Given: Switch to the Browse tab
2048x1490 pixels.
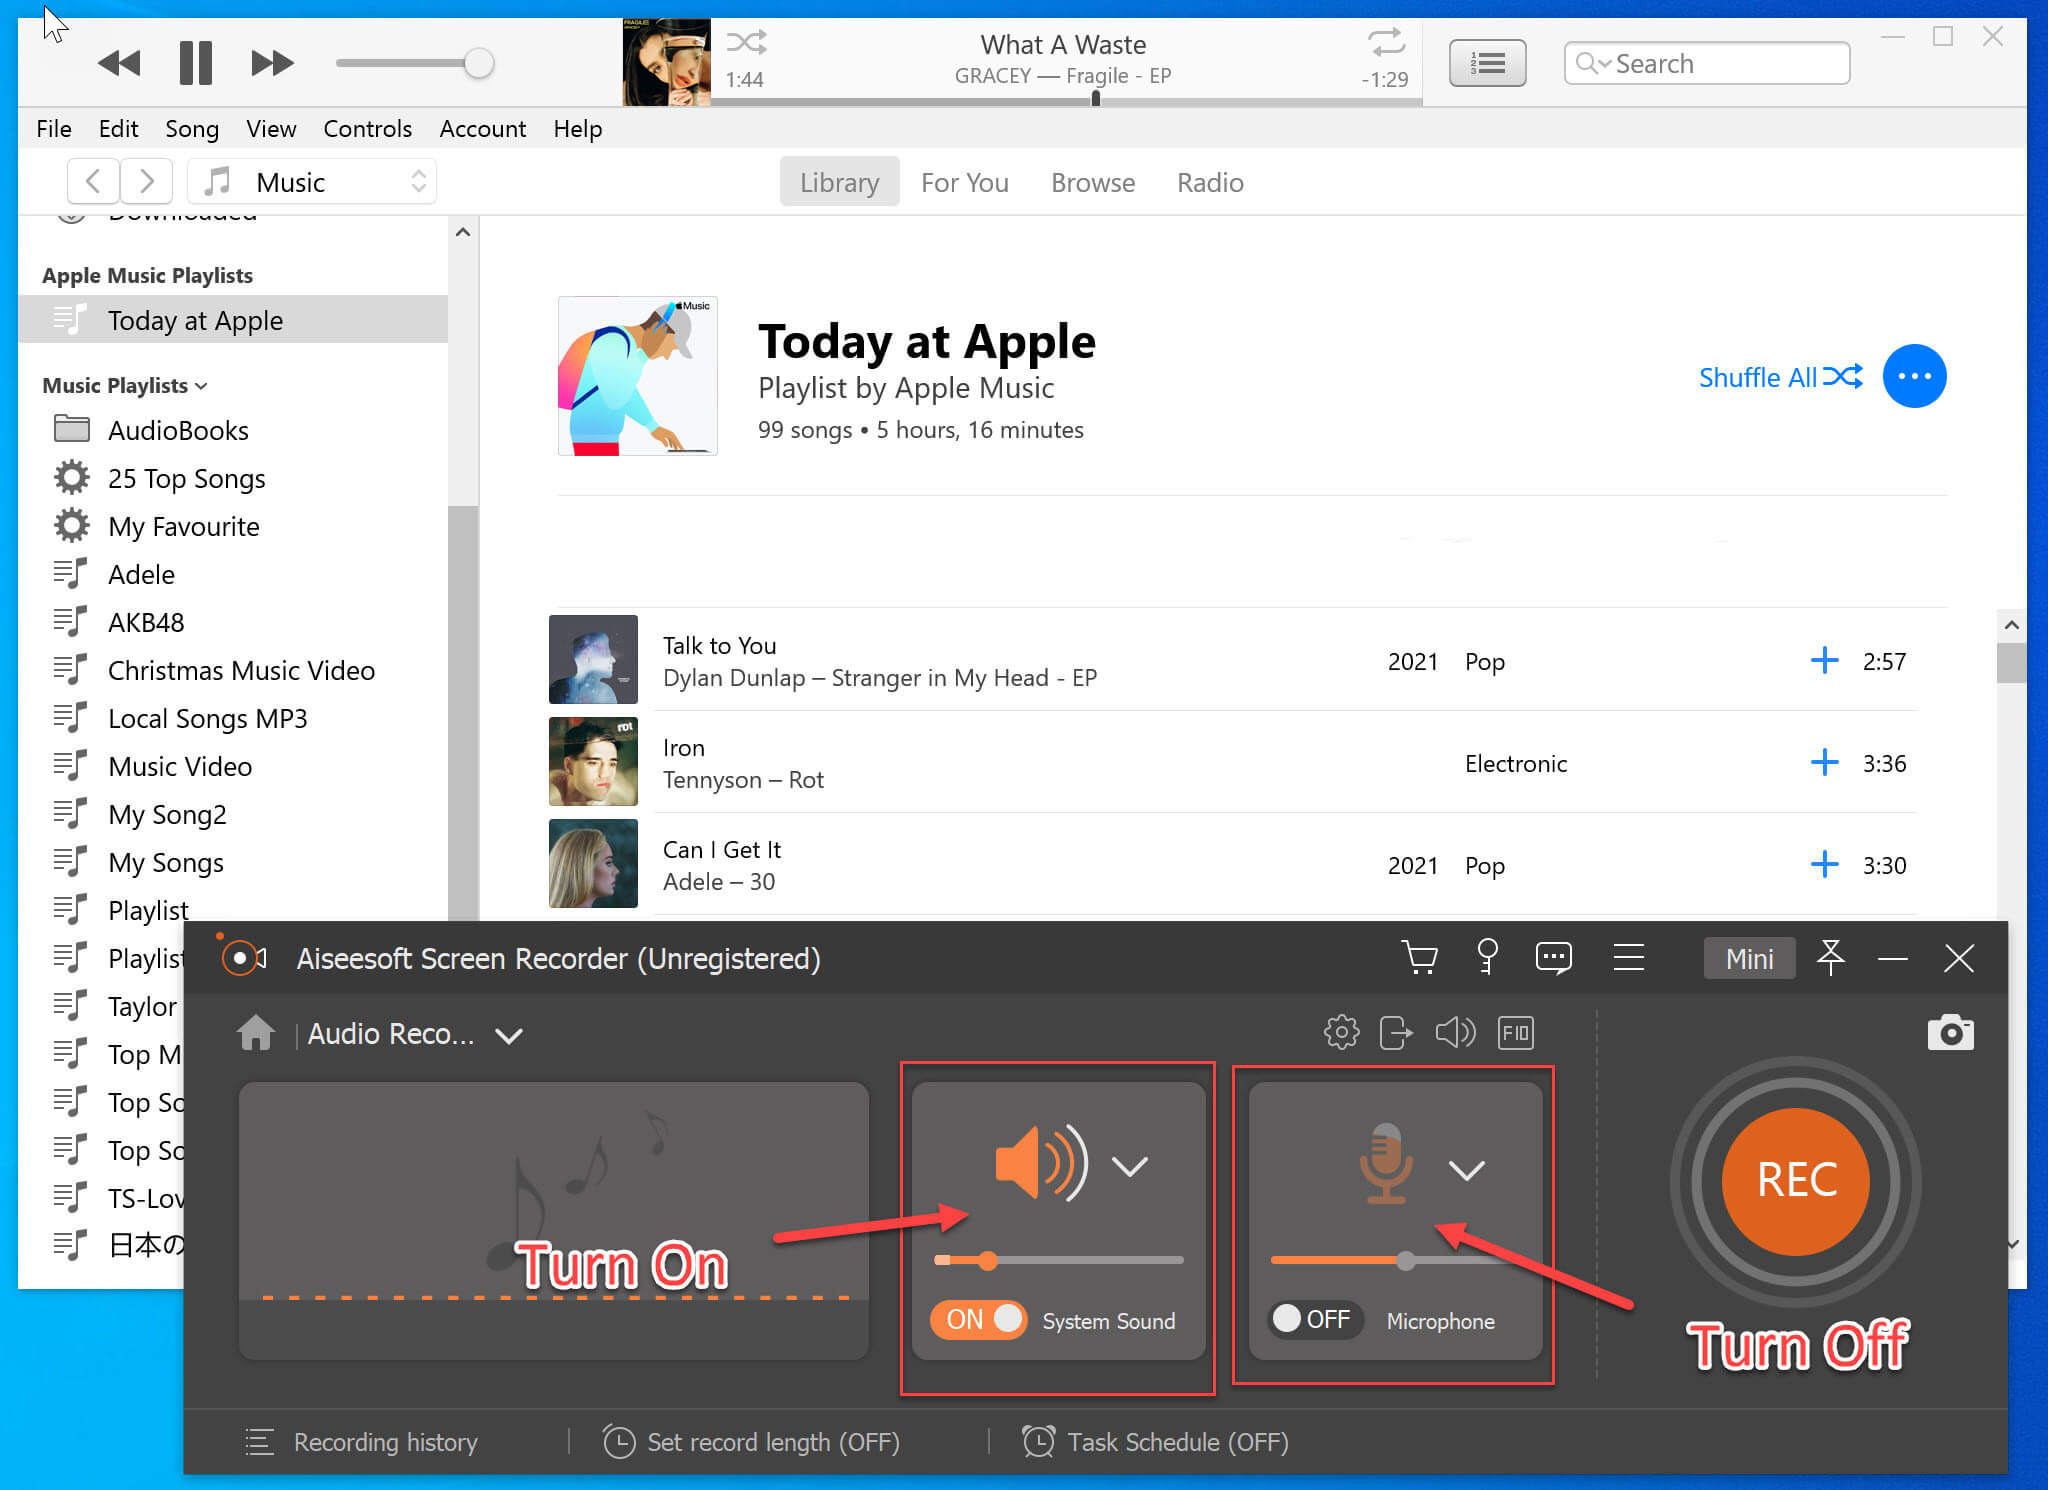Looking at the screenshot, I should tap(1092, 182).
